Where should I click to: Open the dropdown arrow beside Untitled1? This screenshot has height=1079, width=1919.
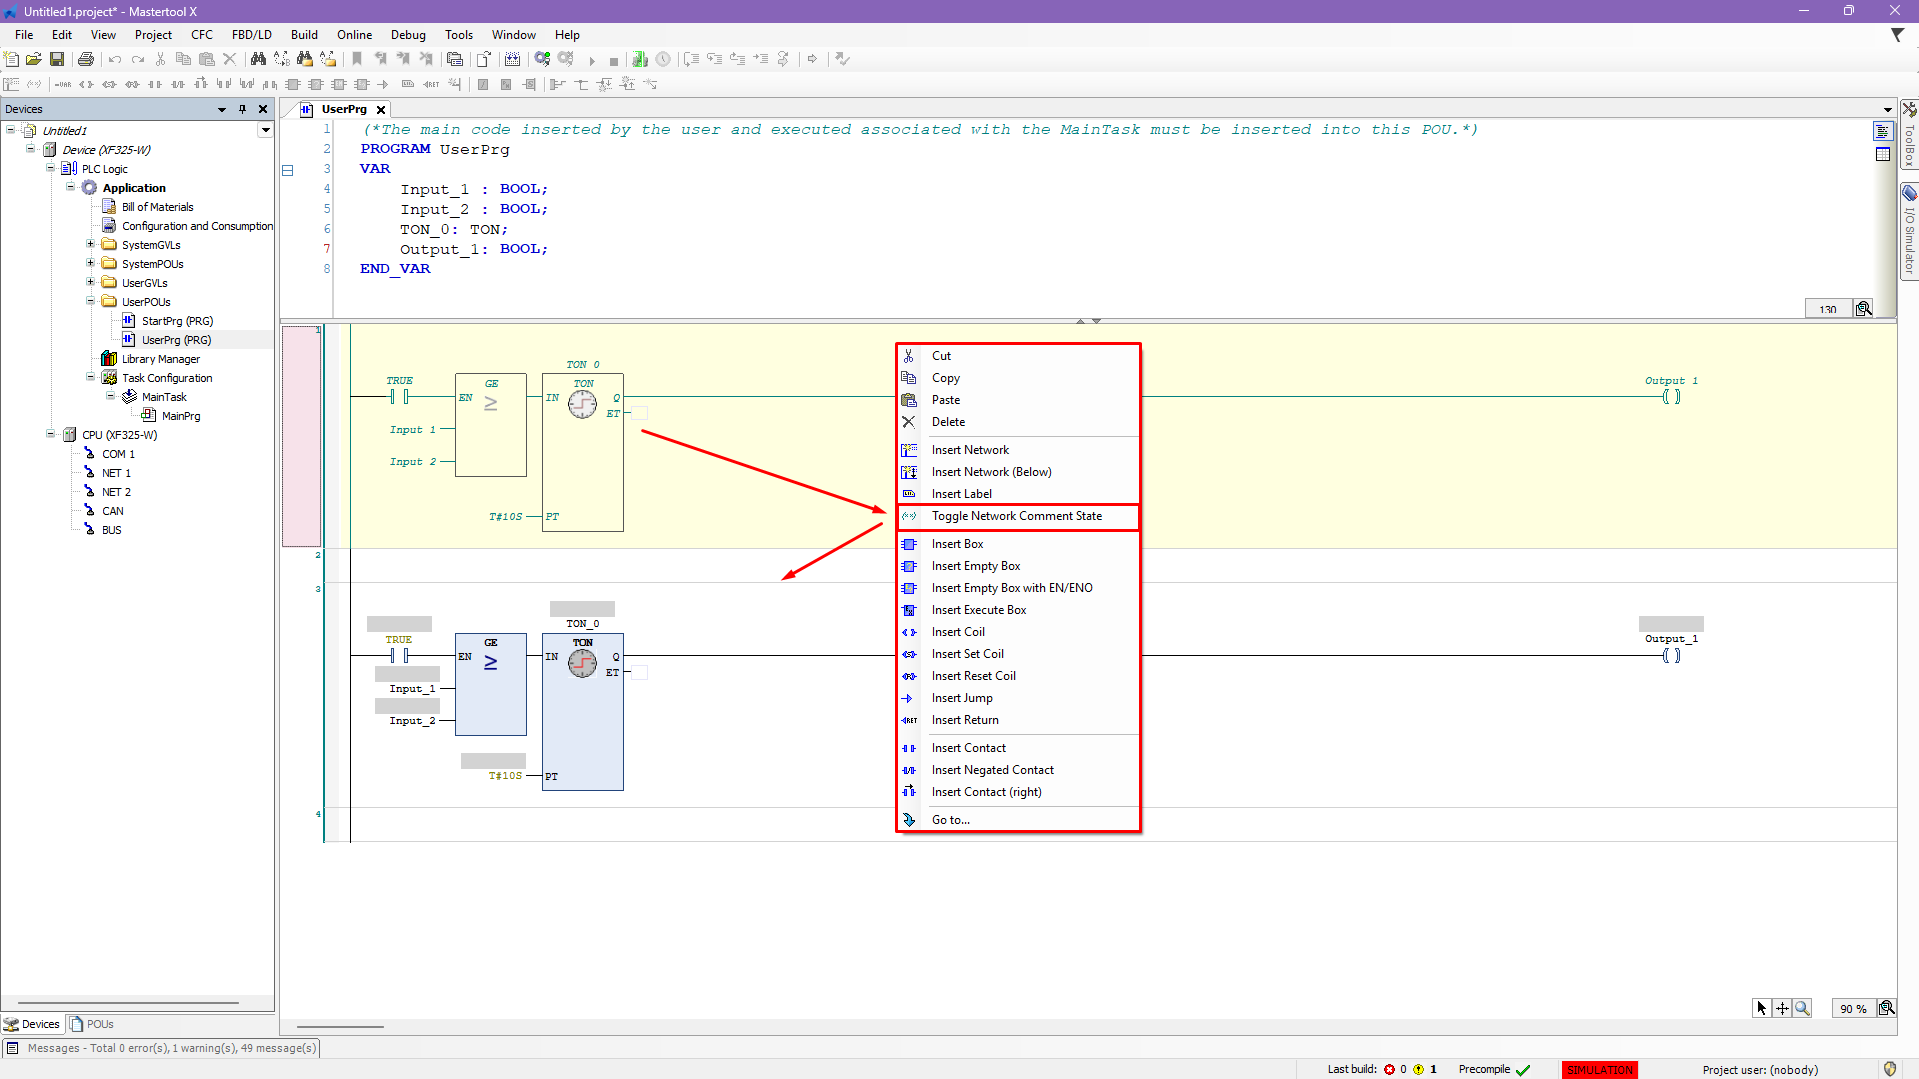265,130
